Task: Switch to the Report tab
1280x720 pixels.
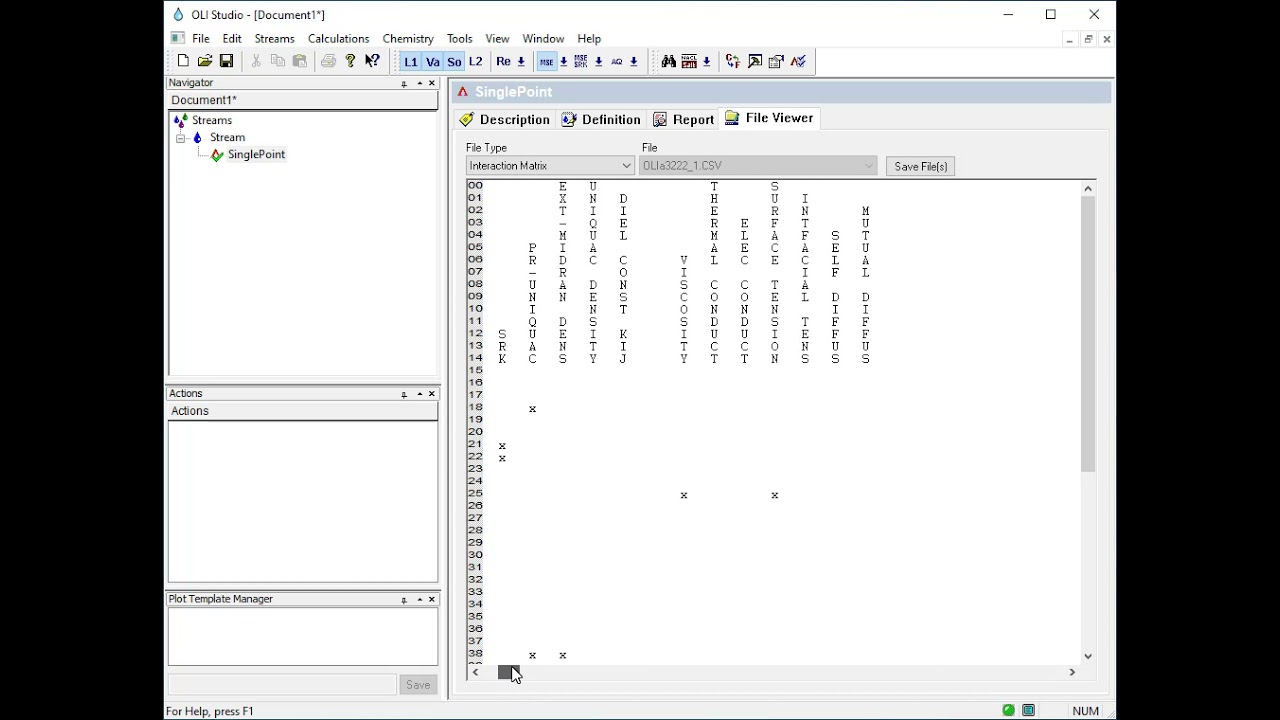Action: coord(684,120)
